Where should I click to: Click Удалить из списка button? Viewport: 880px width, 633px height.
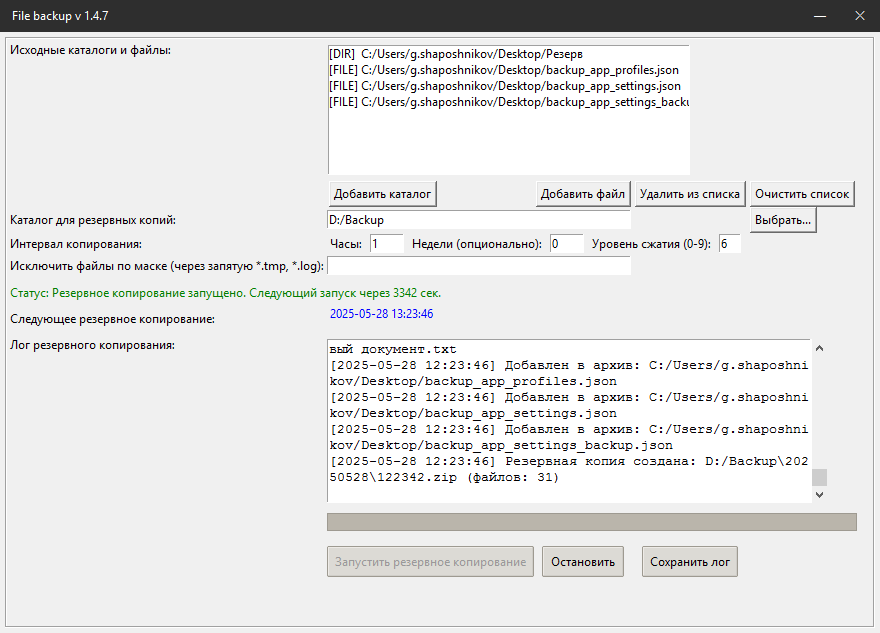pos(690,194)
